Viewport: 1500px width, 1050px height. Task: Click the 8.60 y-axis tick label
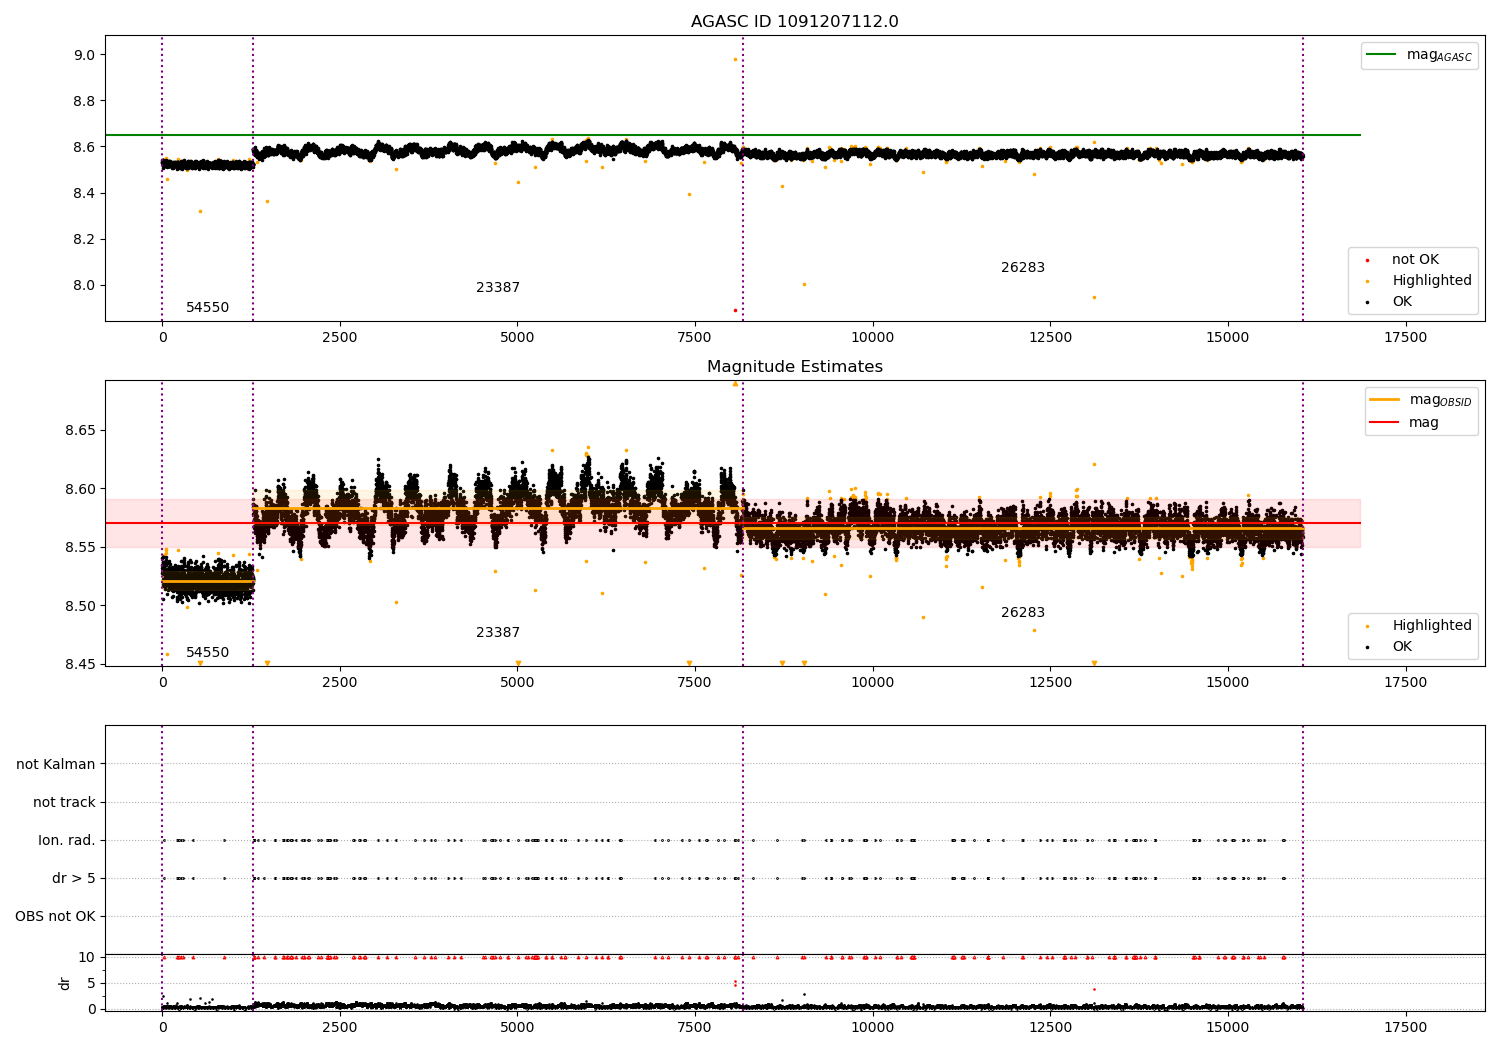[80, 490]
